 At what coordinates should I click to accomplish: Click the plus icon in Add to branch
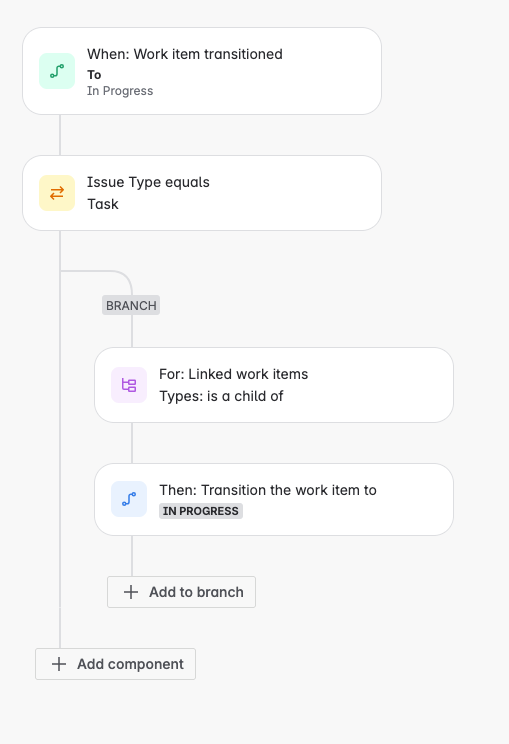click(x=131, y=592)
